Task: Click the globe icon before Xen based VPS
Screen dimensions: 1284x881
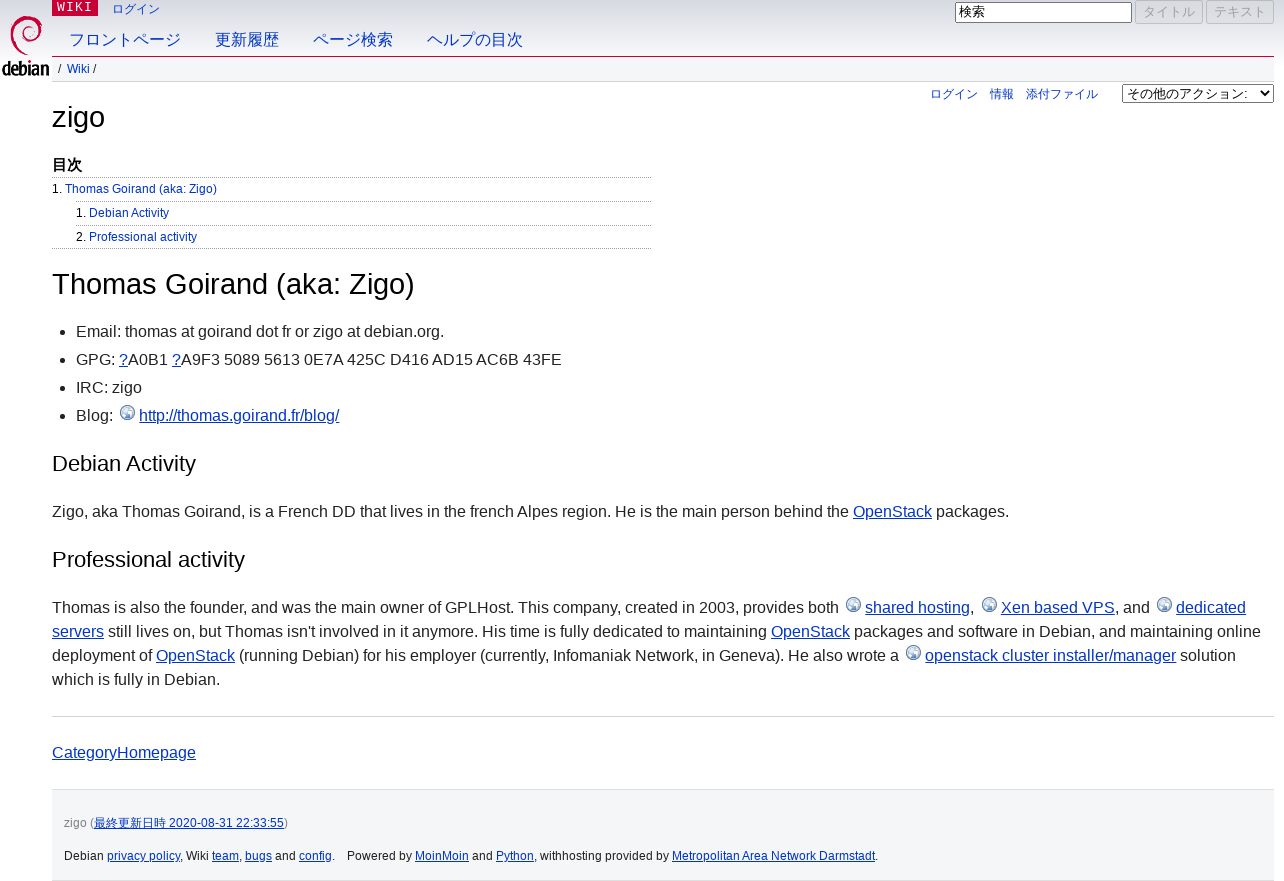Action: (989, 605)
